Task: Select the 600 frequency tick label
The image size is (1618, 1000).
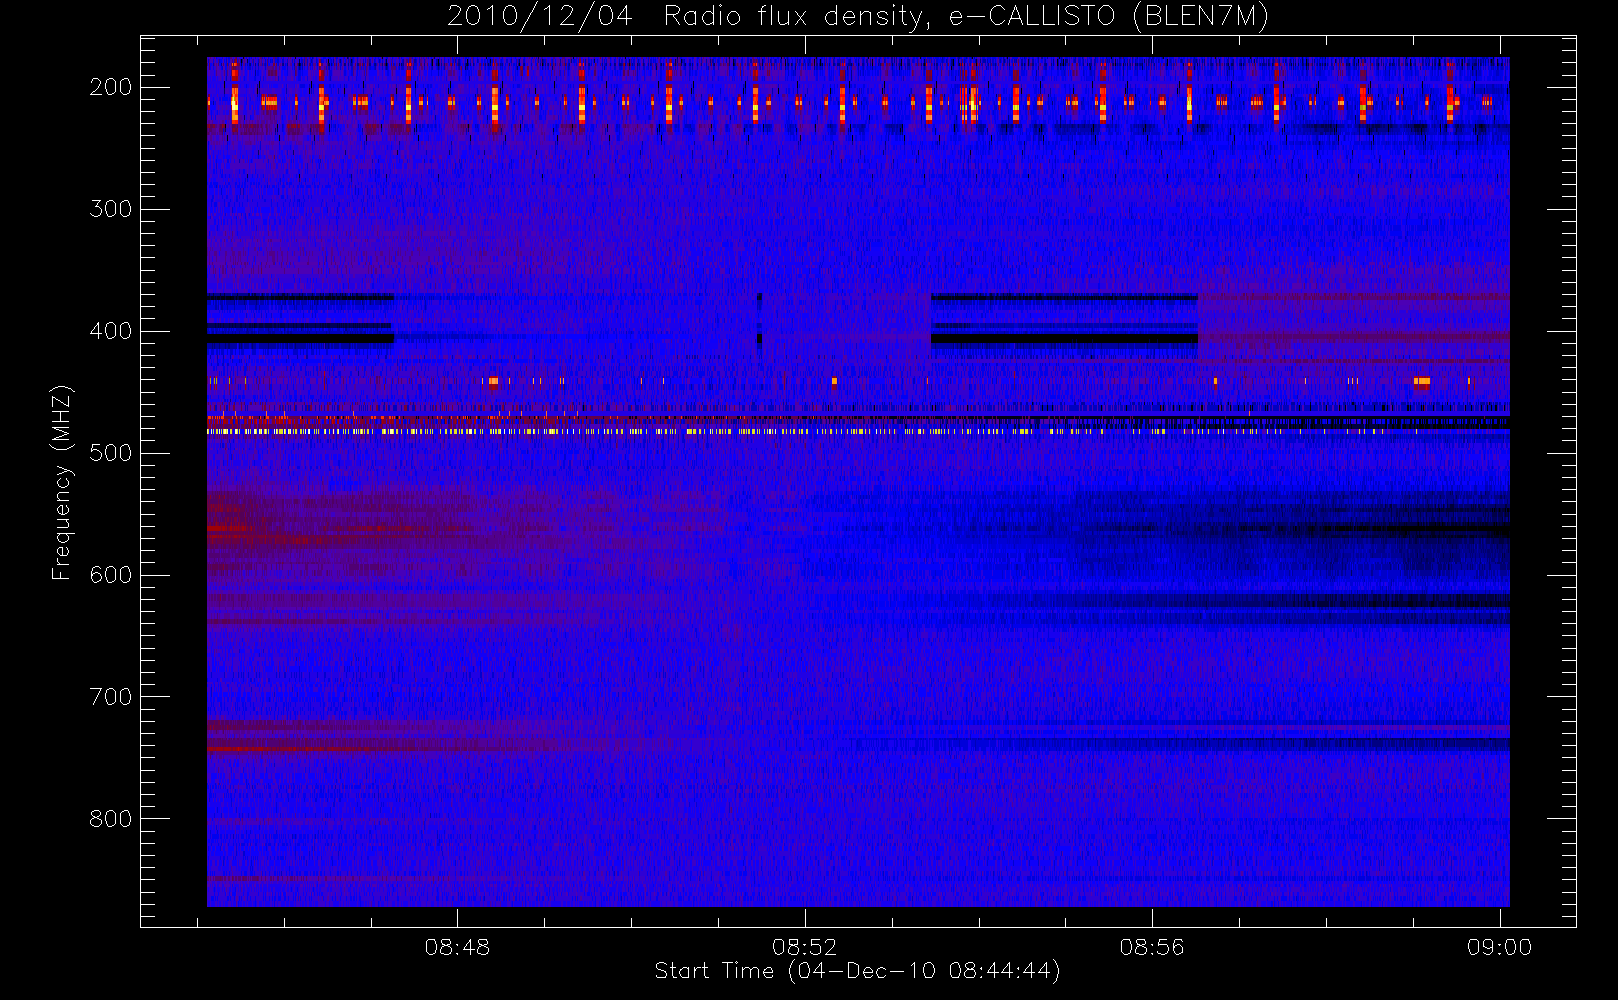Action: [x=111, y=575]
